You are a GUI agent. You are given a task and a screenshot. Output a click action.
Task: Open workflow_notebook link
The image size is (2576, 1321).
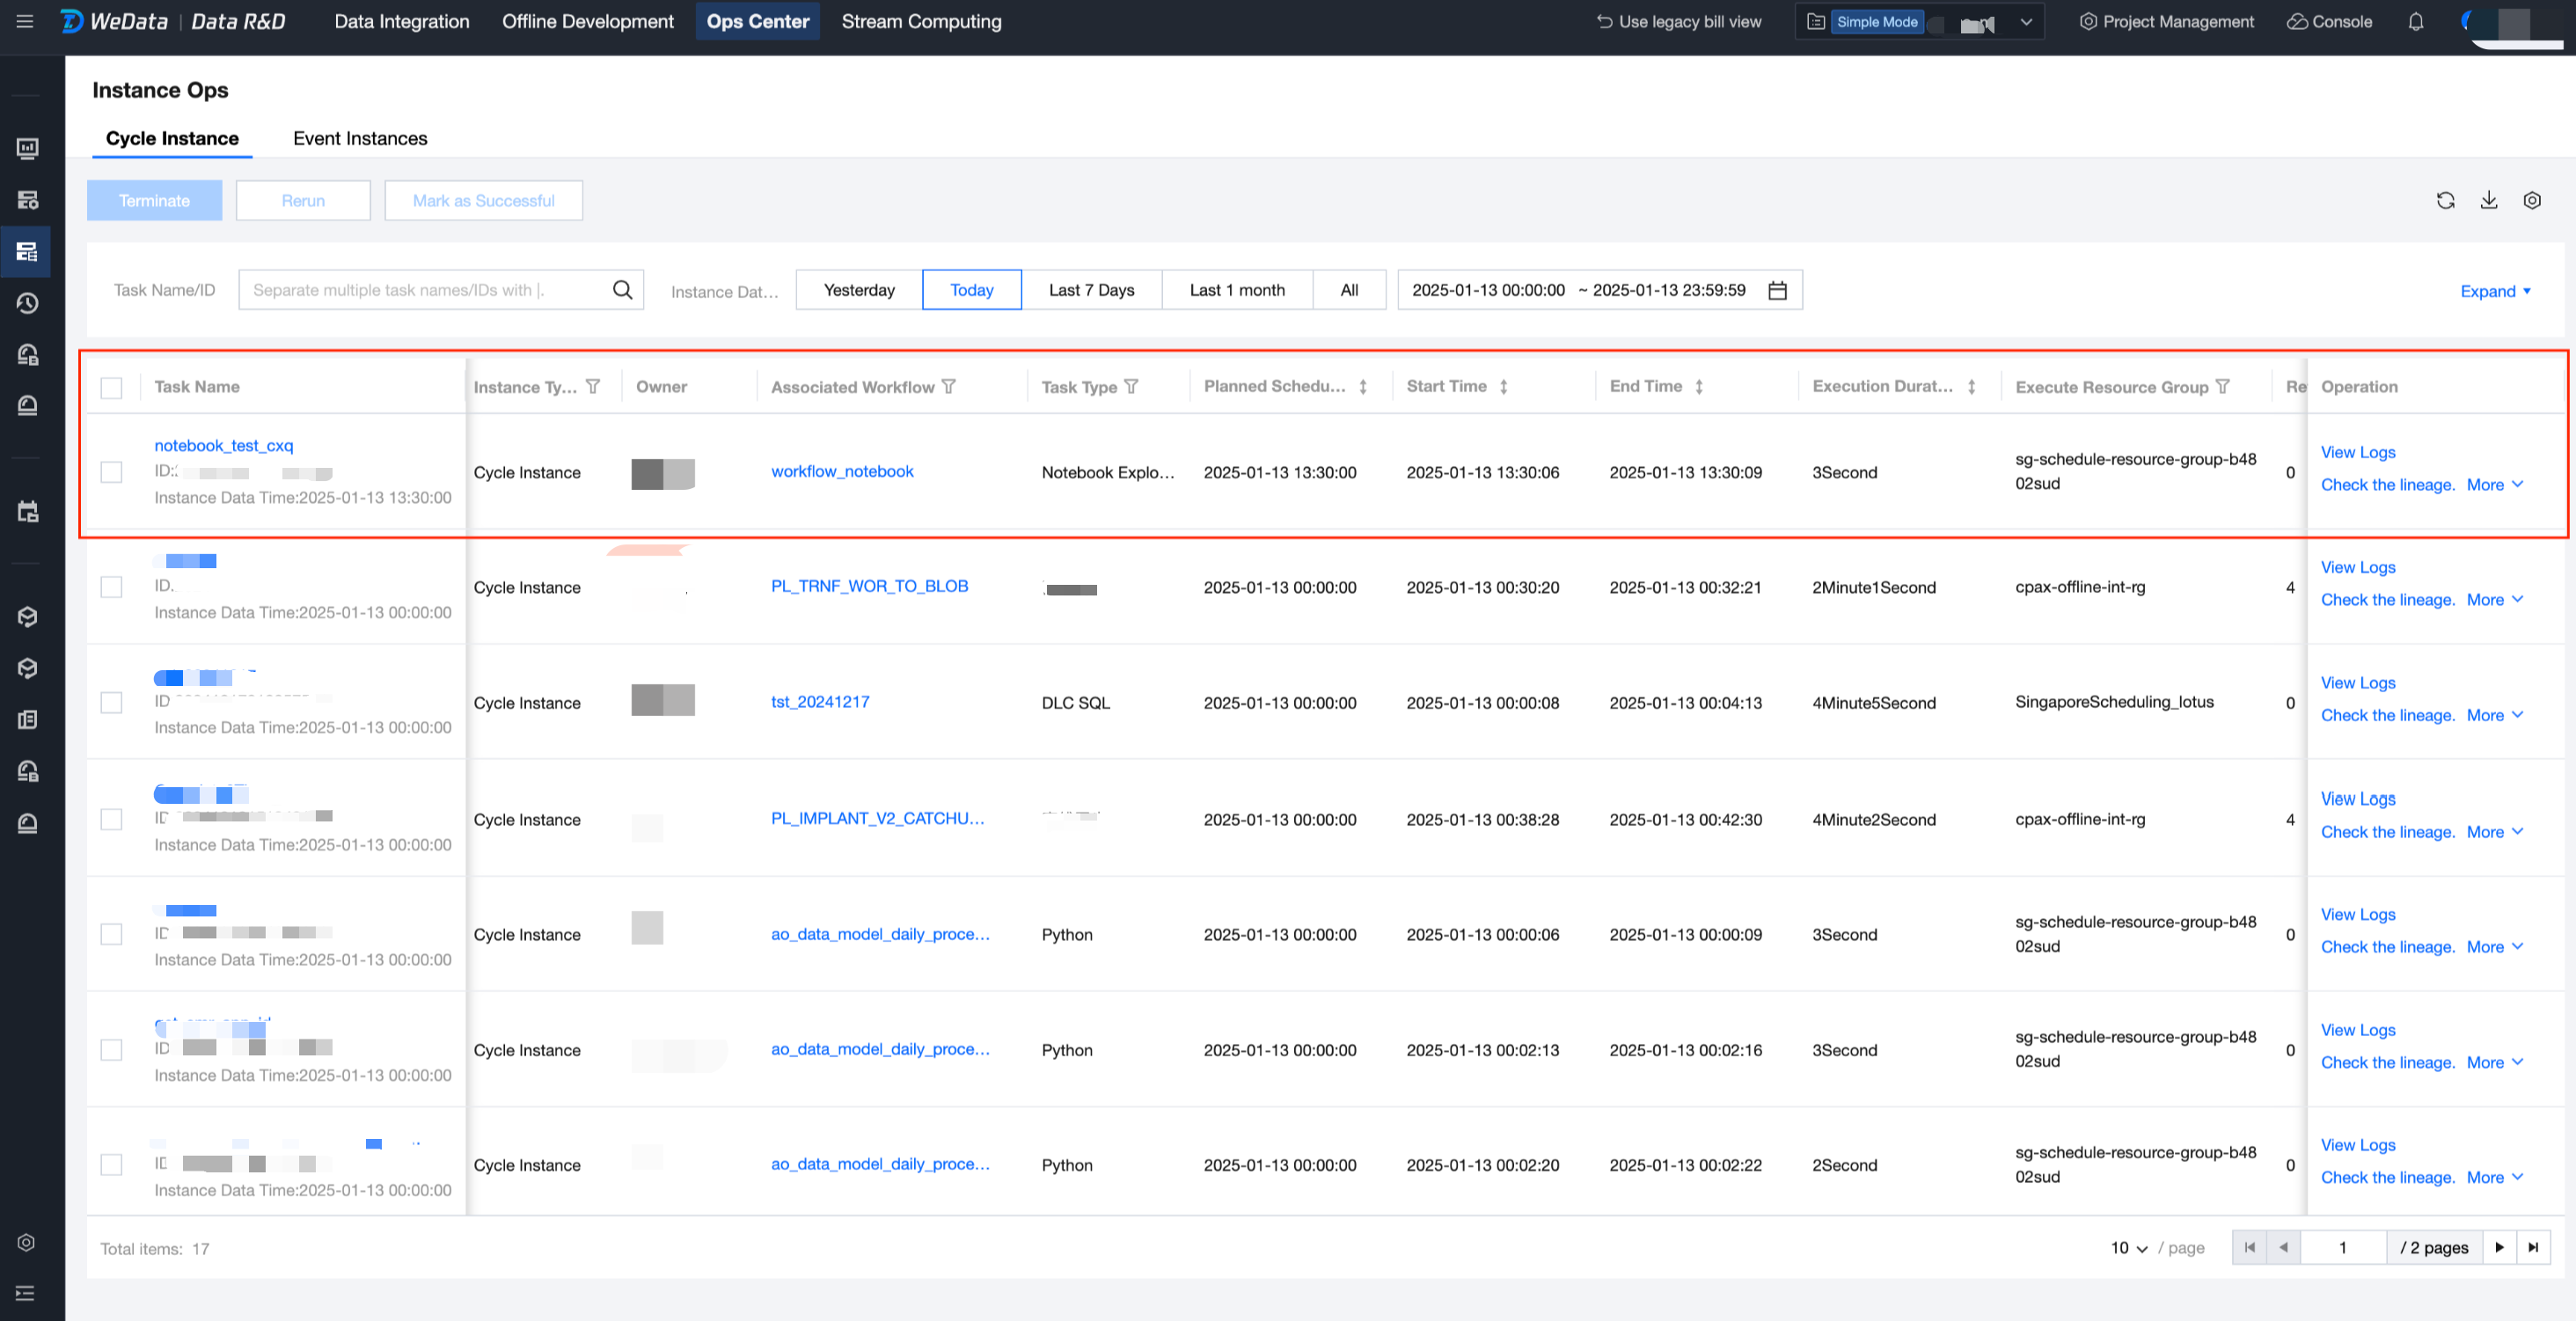[841, 471]
